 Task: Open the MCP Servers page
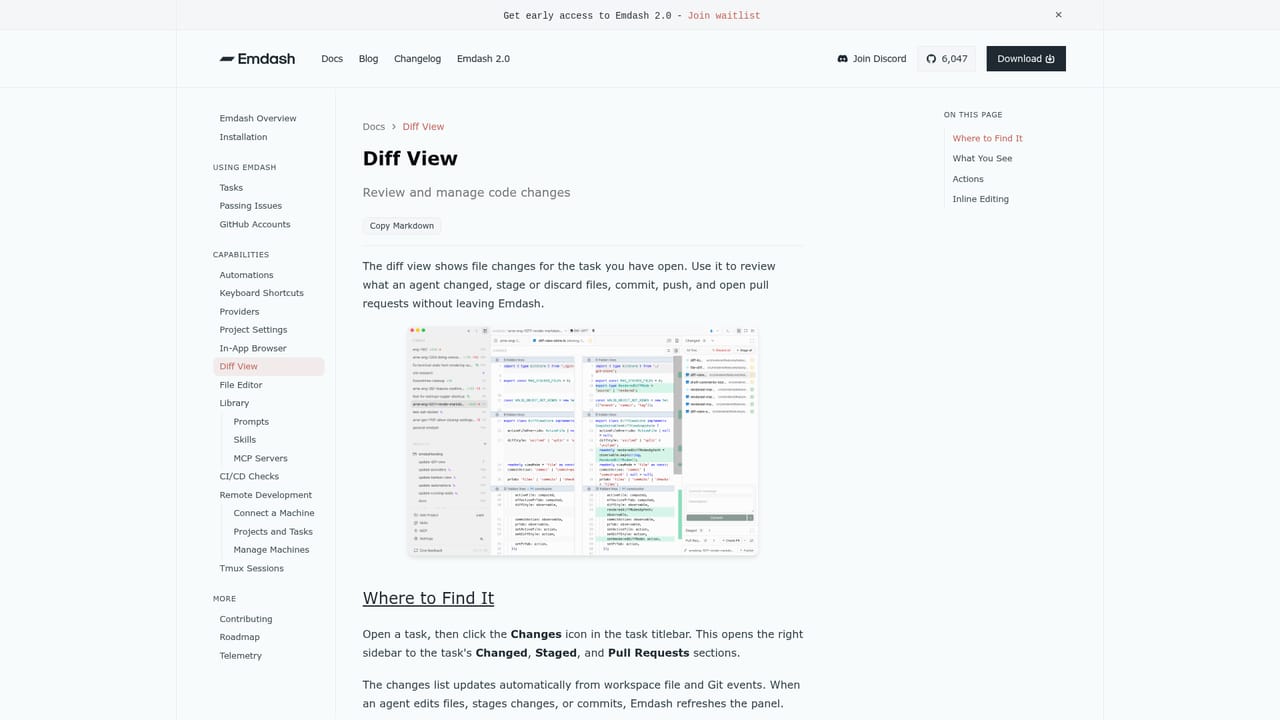[x=260, y=458]
